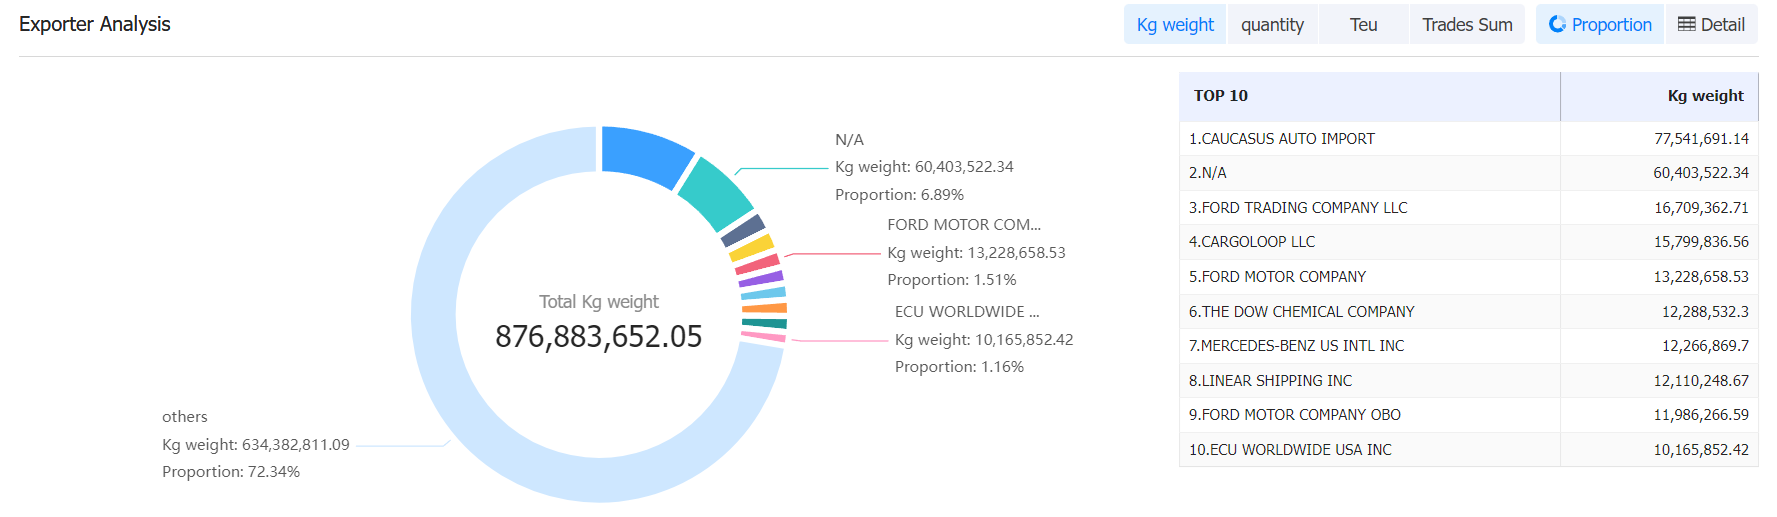Click the TOP 10 column header
Viewport: 1777px width, 517px height.
point(1220,96)
